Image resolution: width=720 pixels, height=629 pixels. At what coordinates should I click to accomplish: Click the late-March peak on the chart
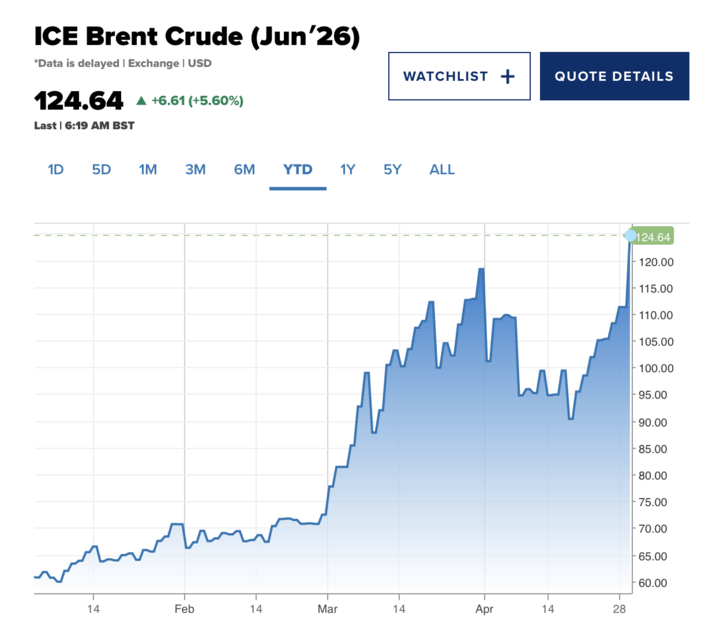point(481,269)
